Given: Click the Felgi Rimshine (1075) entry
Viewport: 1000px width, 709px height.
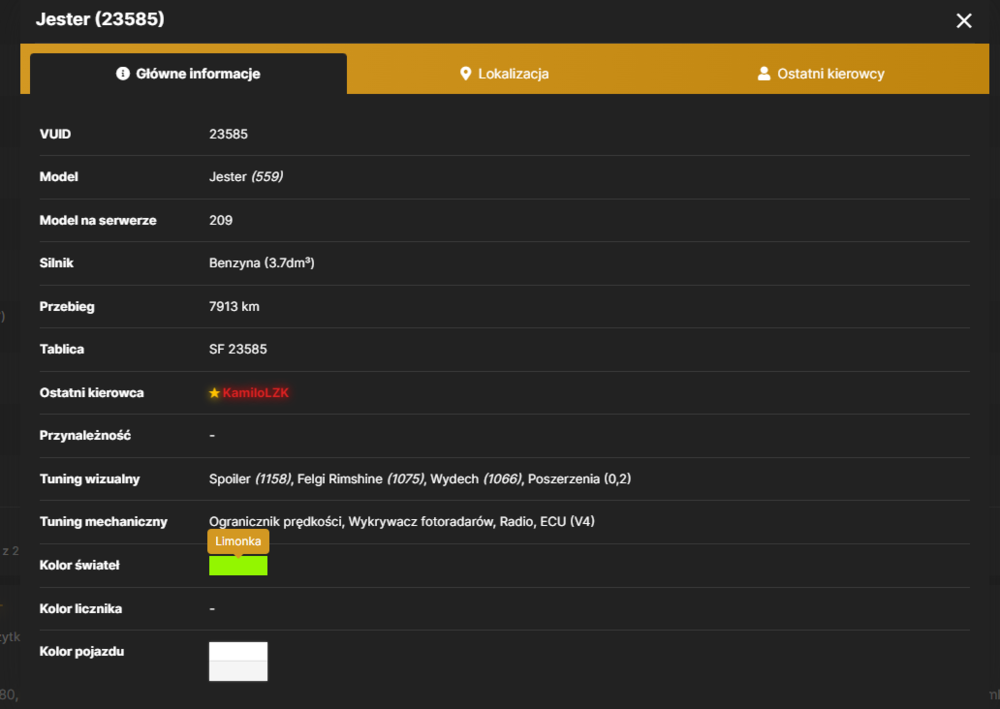Looking at the screenshot, I should [x=360, y=479].
